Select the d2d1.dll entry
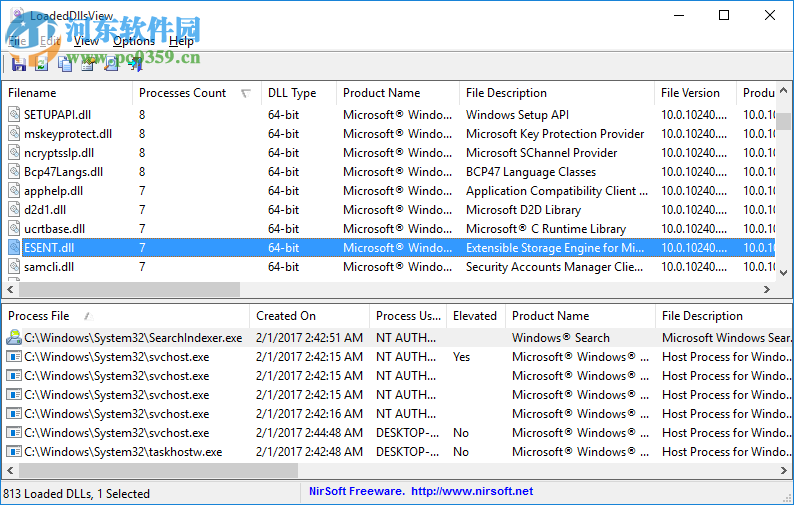The width and height of the screenshot is (794, 505). [45, 210]
